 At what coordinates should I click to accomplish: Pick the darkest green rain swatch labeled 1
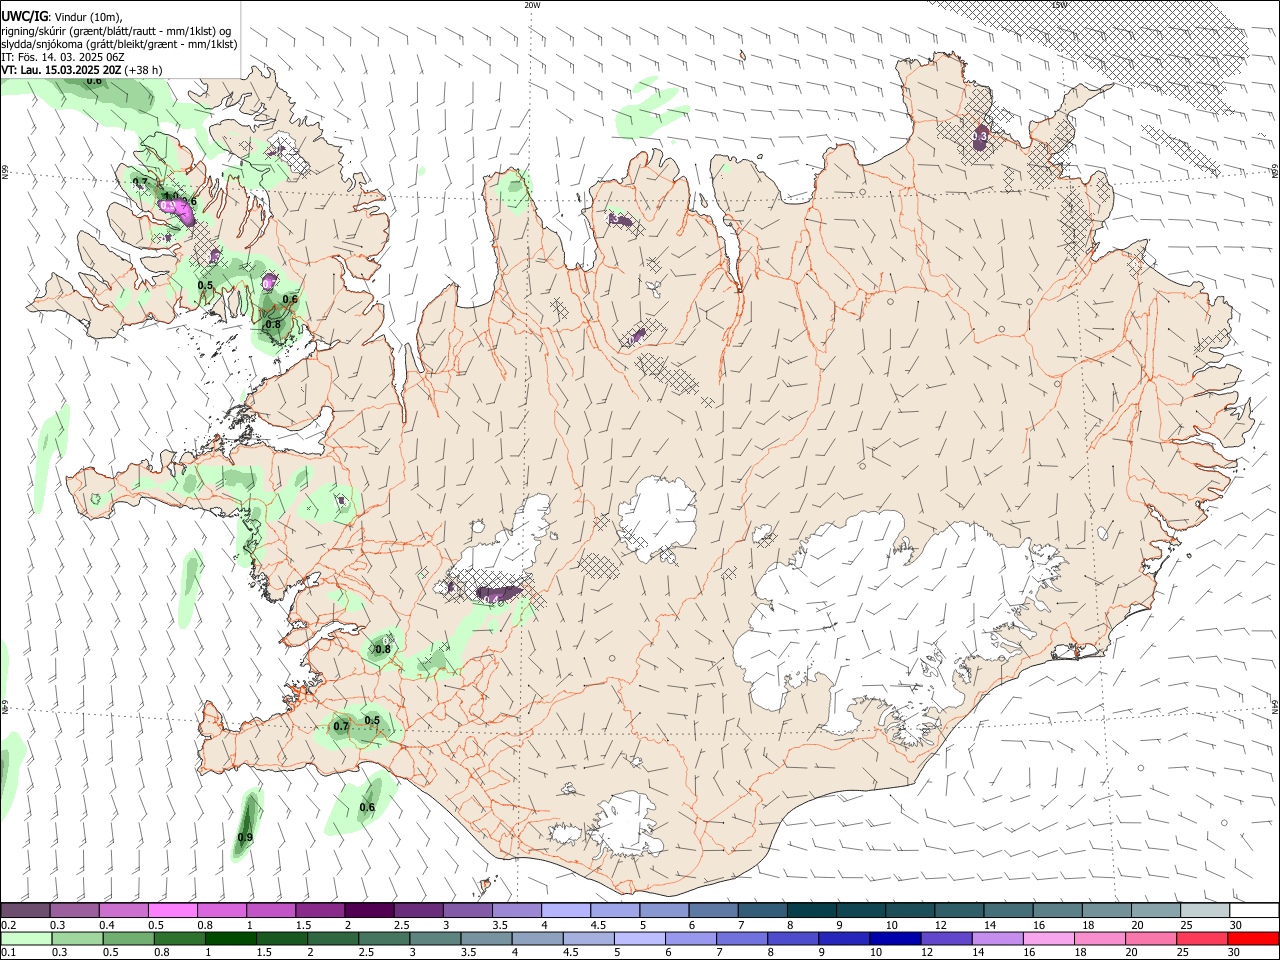[230, 938]
